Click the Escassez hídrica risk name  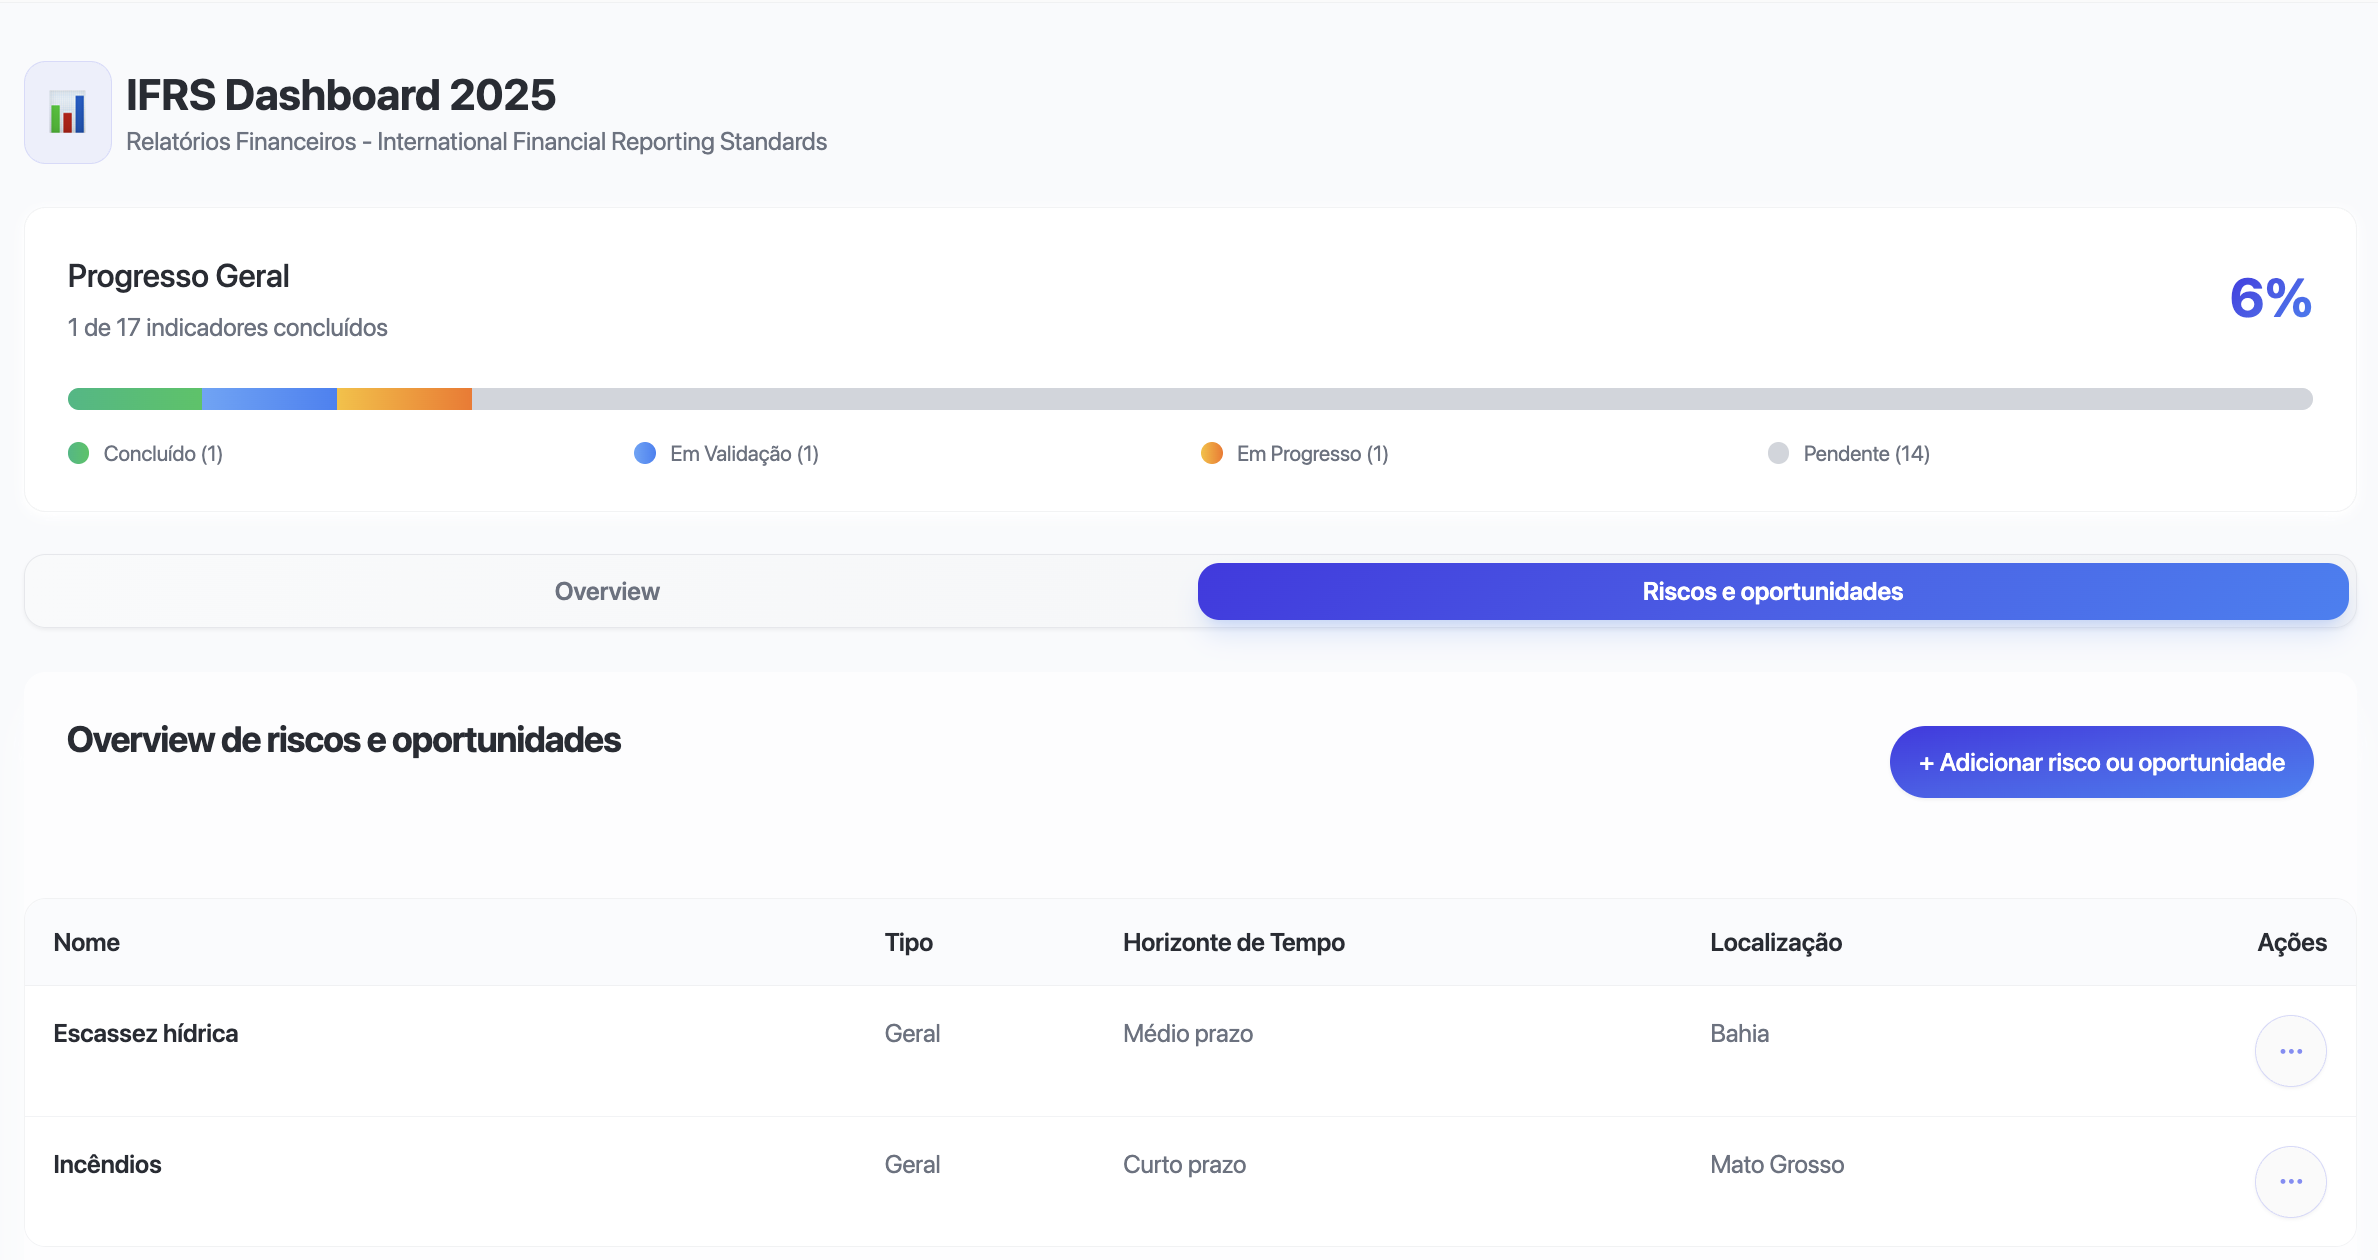pyautogui.click(x=146, y=1033)
